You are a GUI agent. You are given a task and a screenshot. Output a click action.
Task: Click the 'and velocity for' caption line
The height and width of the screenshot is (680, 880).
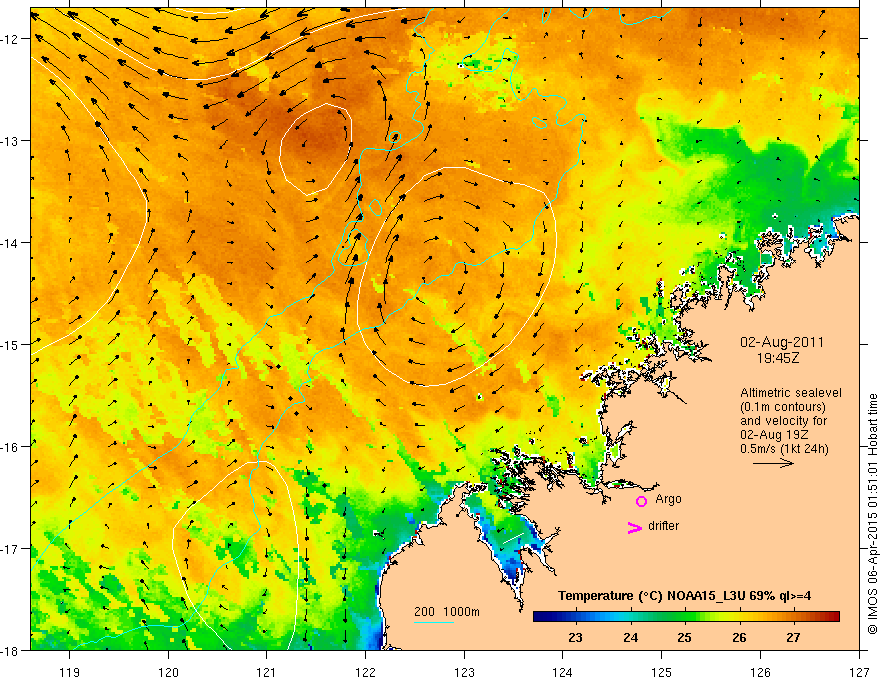783,421
